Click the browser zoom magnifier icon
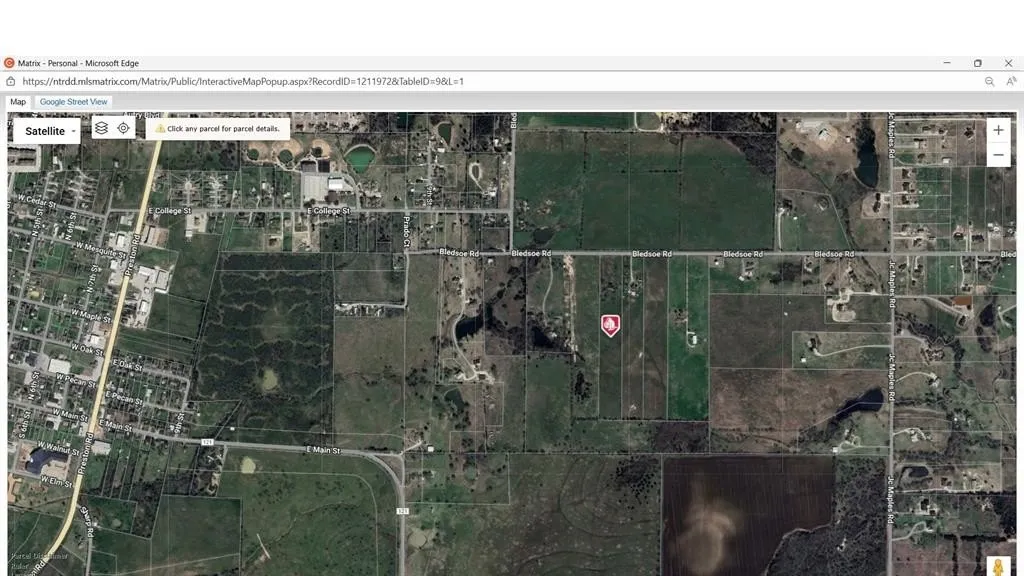The width and height of the screenshot is (1024, 576). click(989, 81)
